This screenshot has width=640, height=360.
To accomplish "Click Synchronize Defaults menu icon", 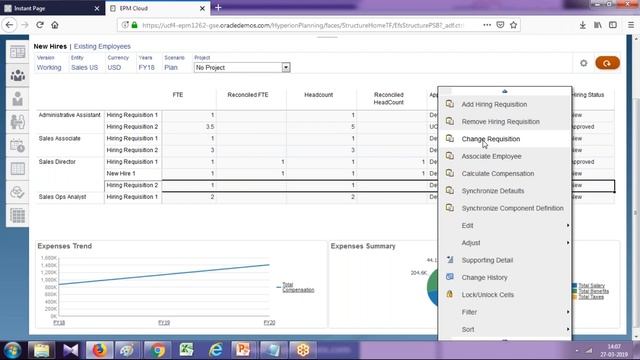I will 449,191.
